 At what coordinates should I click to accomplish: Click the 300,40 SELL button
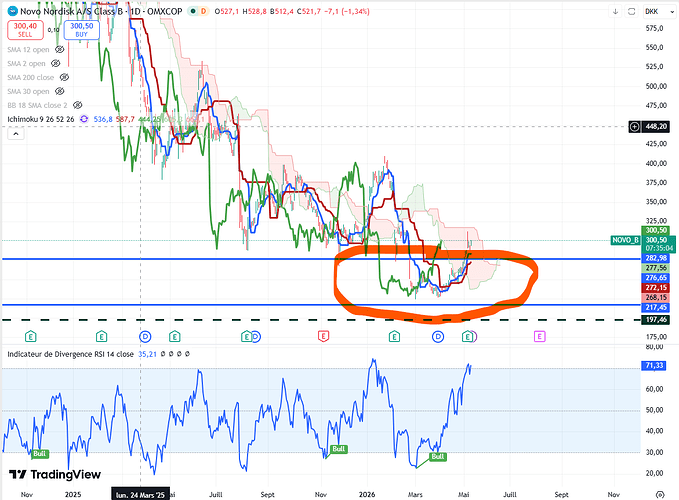coord(25,30)
